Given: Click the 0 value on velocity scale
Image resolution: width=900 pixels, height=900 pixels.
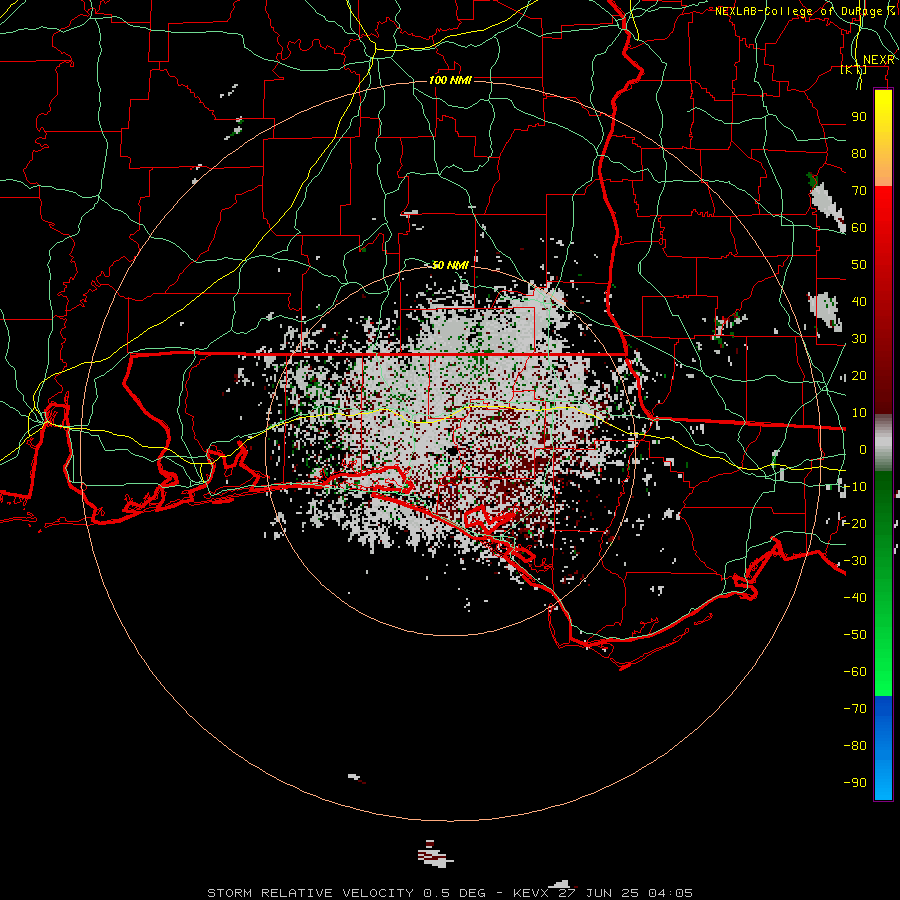Looking at the screenshot, I should pyautogui.click(x=863, y=449).
